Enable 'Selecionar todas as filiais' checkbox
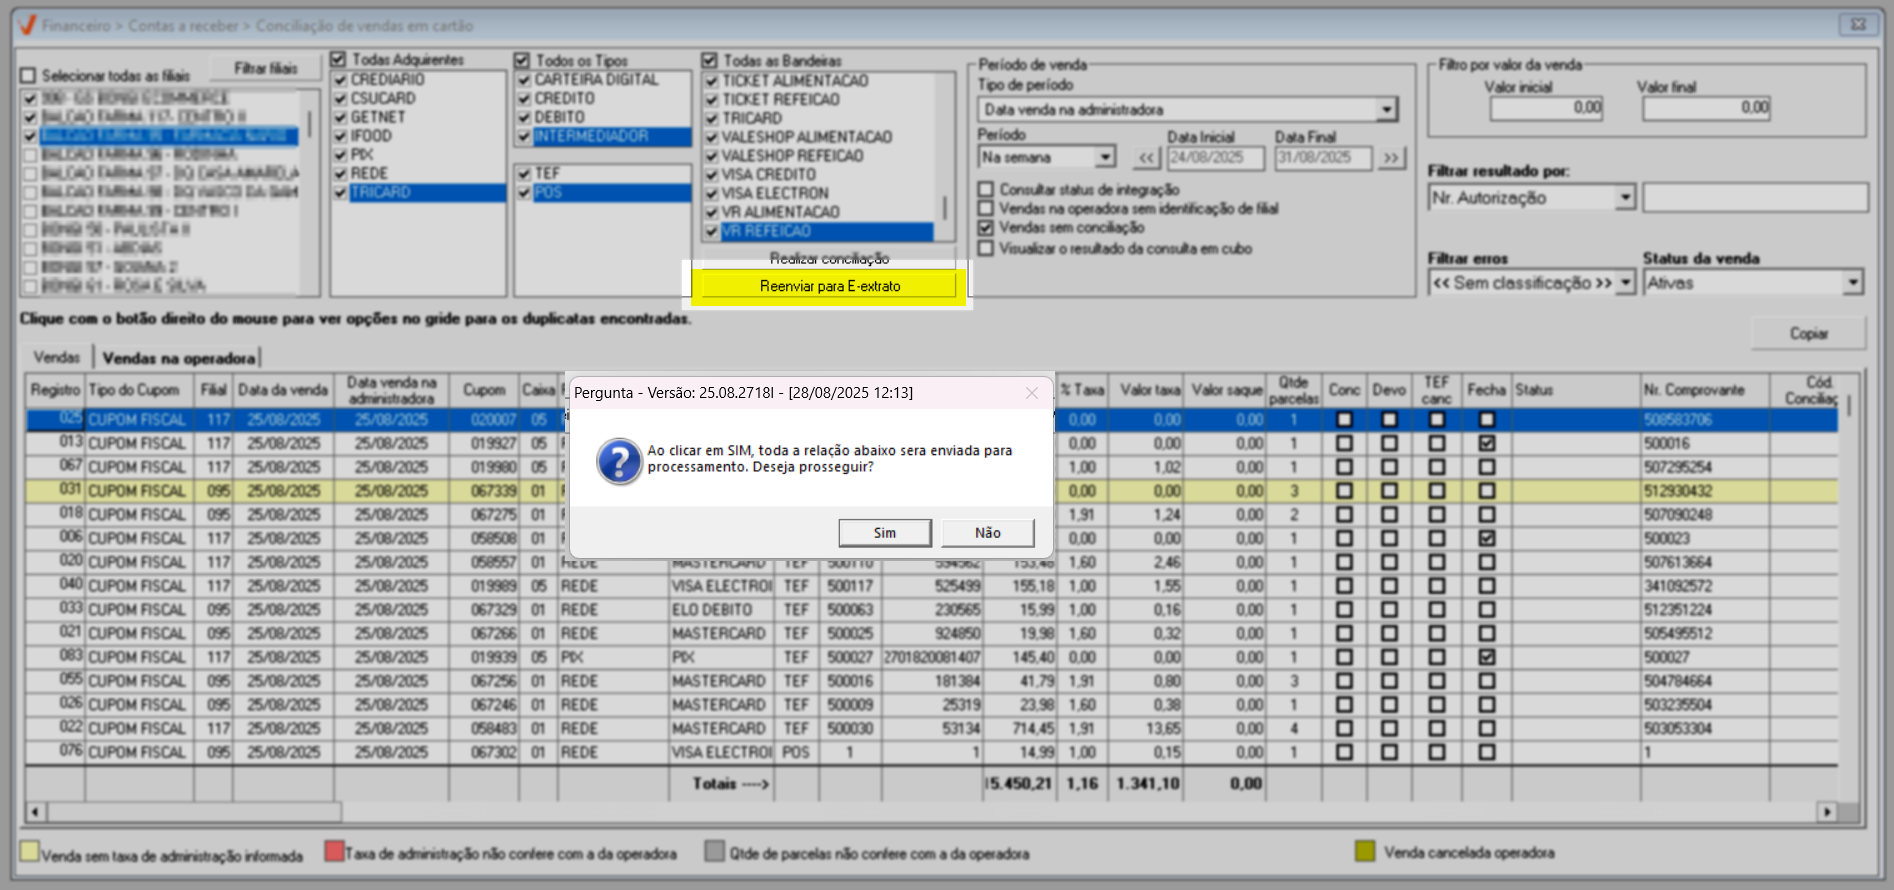Screen dimensions: 1894x890 [28, 76]
